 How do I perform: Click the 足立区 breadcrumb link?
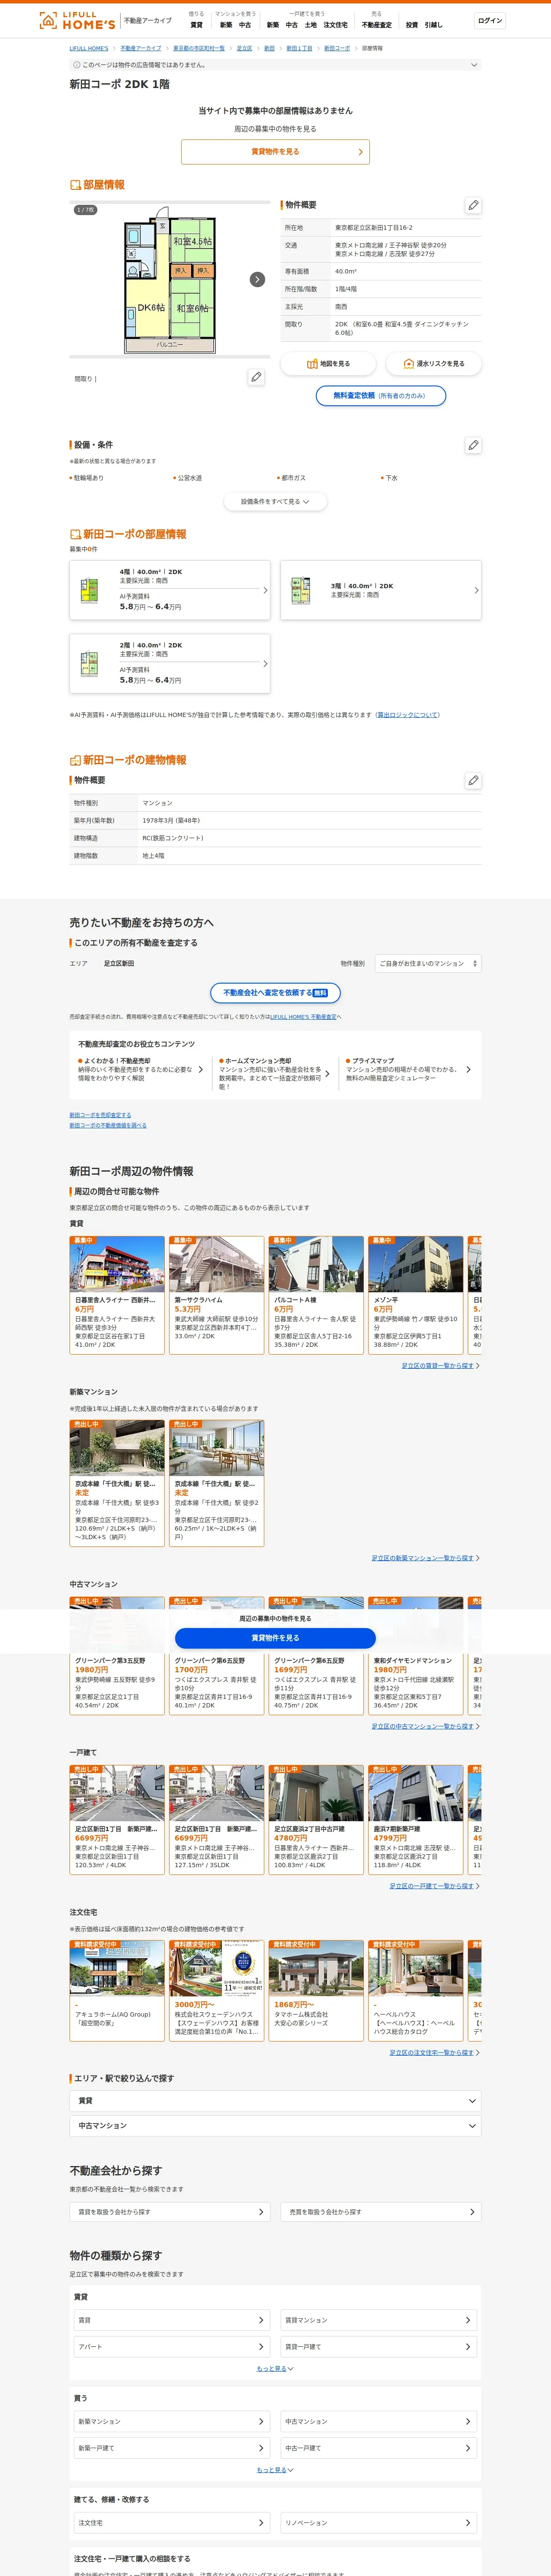tap(244, 48)
